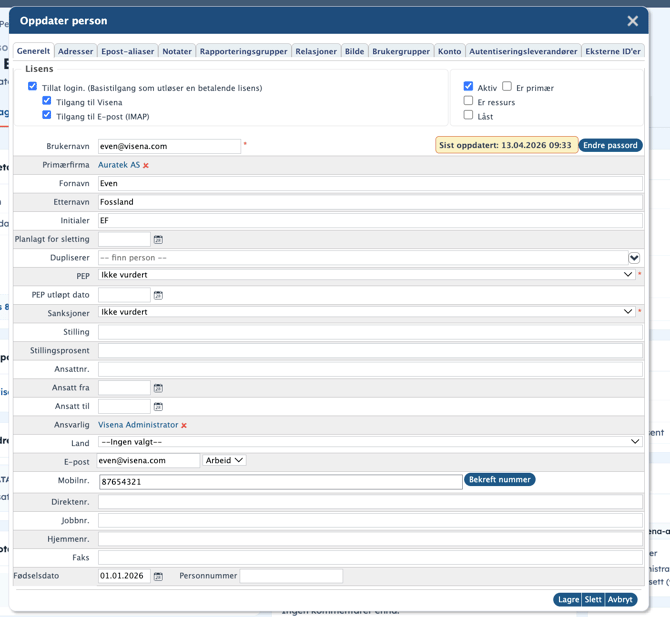Open the Autentiseringsleverandører tab

pos(523,51)
